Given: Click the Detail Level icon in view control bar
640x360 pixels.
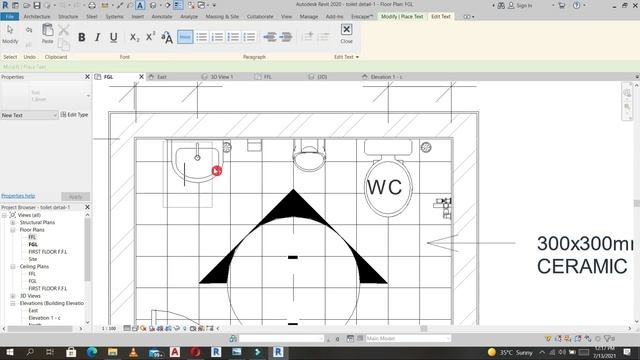Looking at the screenshot, I should (127, 328).
